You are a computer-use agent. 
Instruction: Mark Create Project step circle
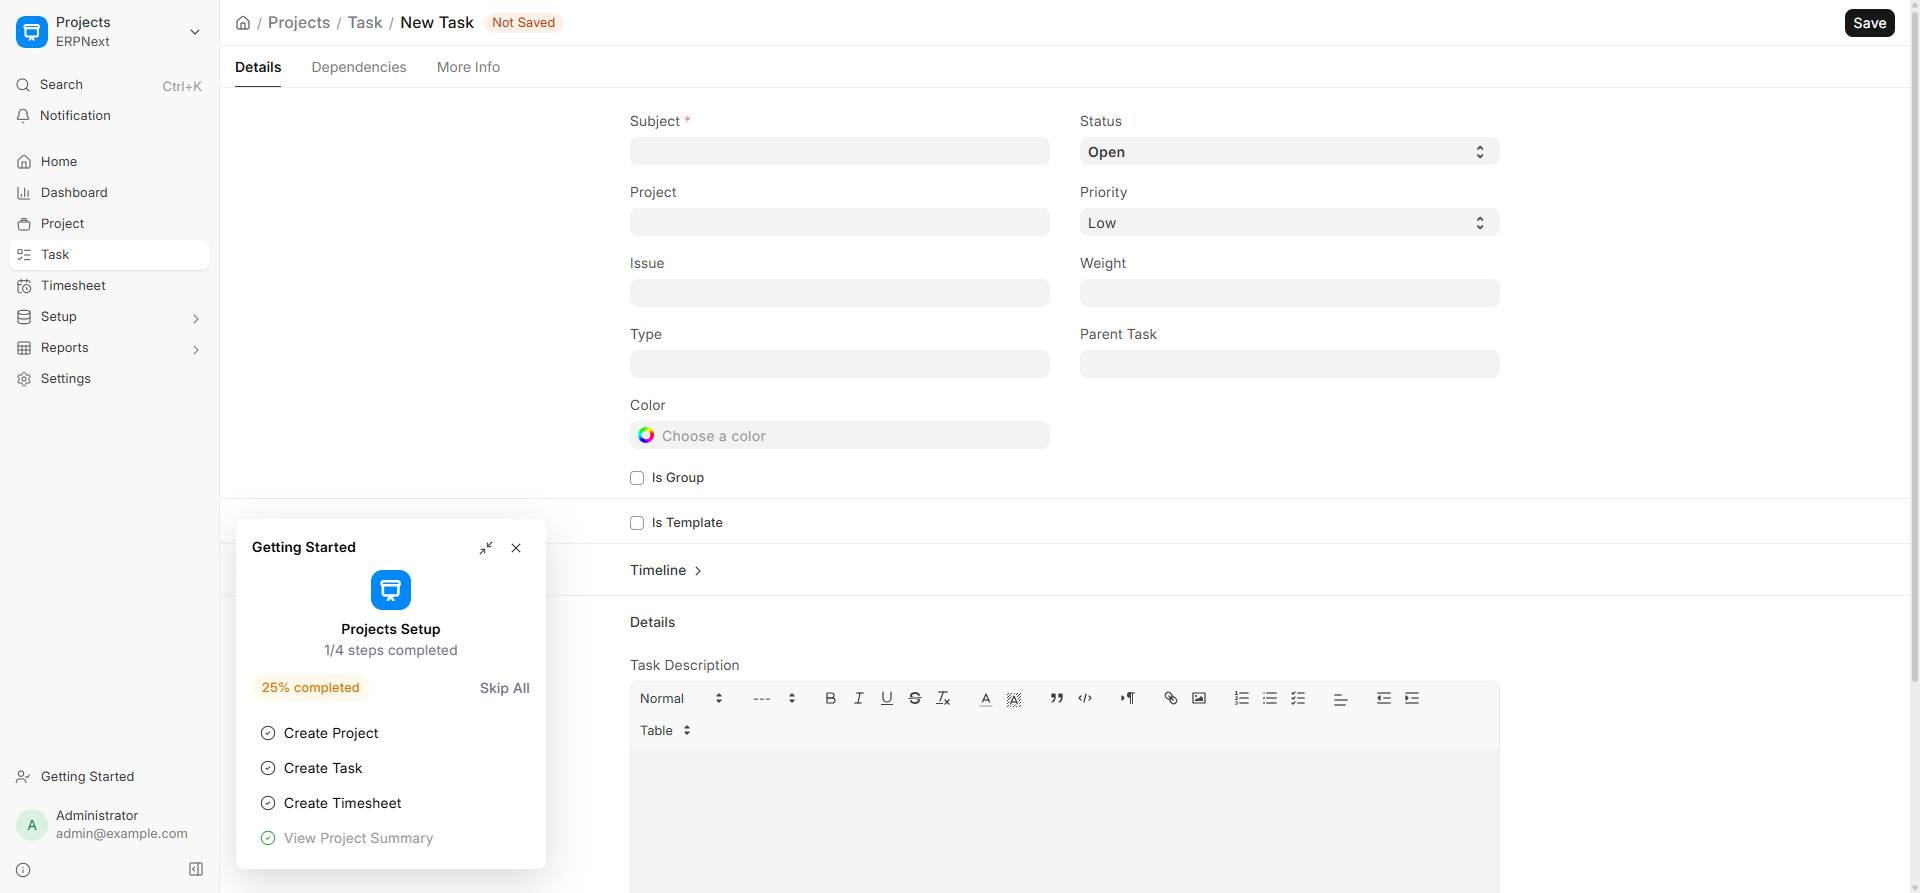click(x=268, y=733)
